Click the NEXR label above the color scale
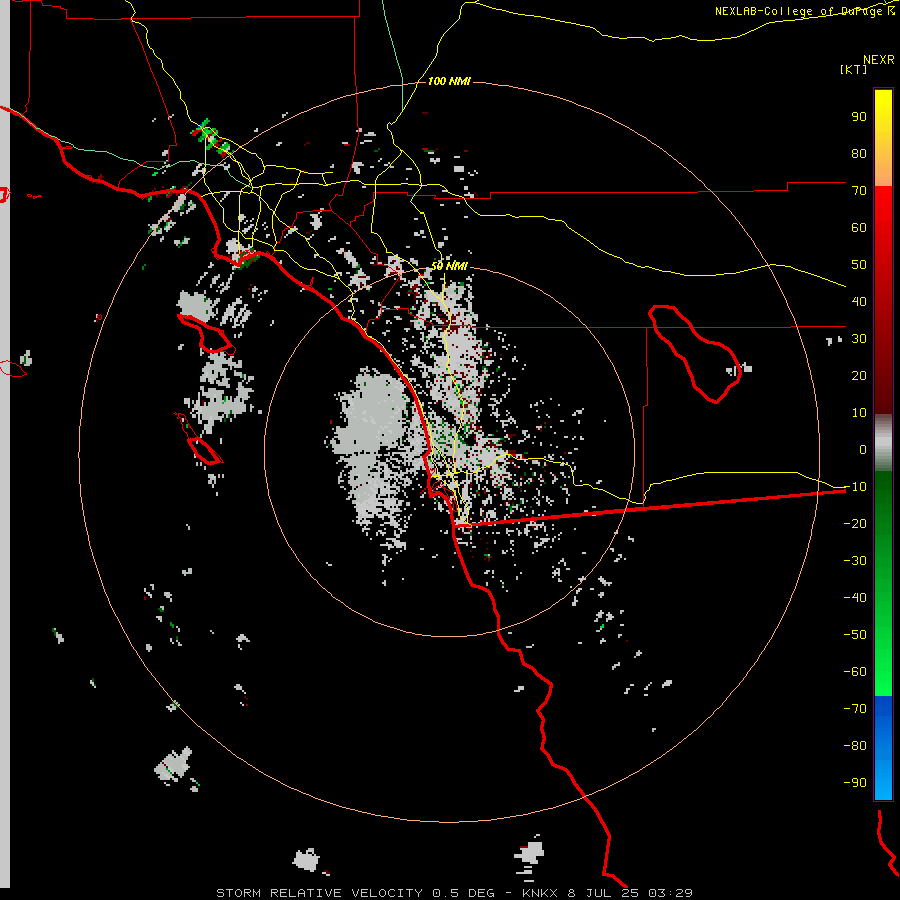 [879, 60]
